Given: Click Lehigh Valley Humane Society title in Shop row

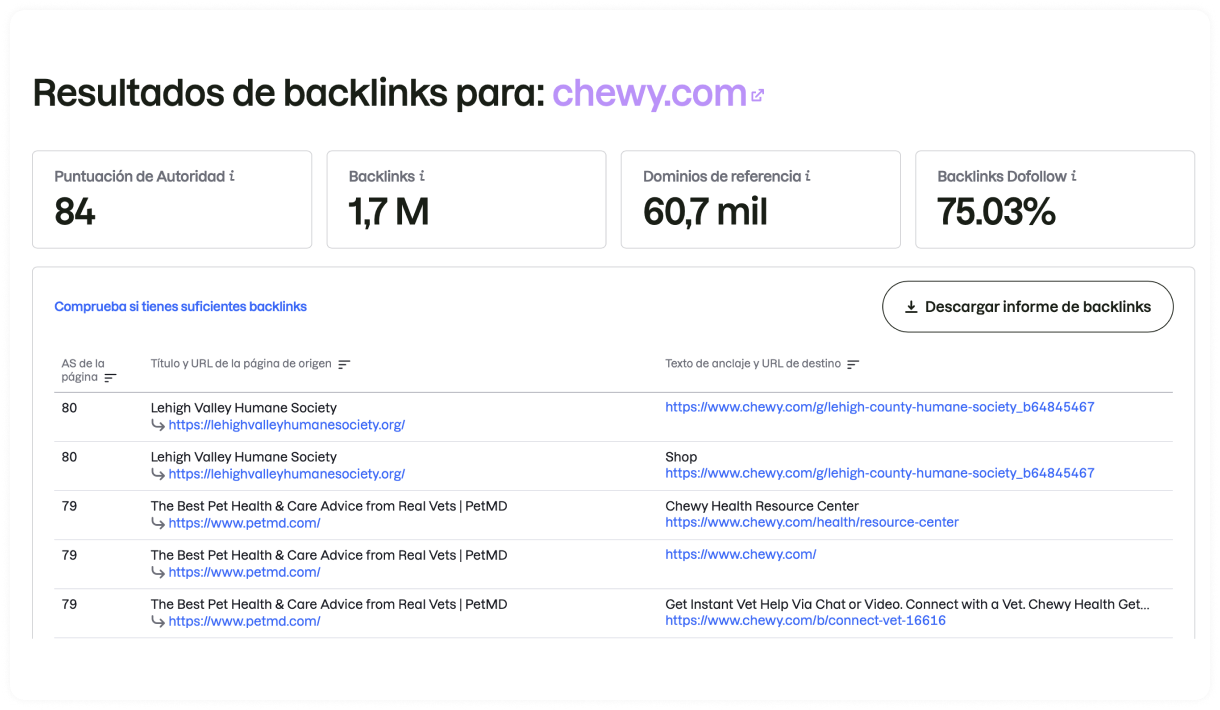Looking at the screenshot, I should tap(244, 457).
